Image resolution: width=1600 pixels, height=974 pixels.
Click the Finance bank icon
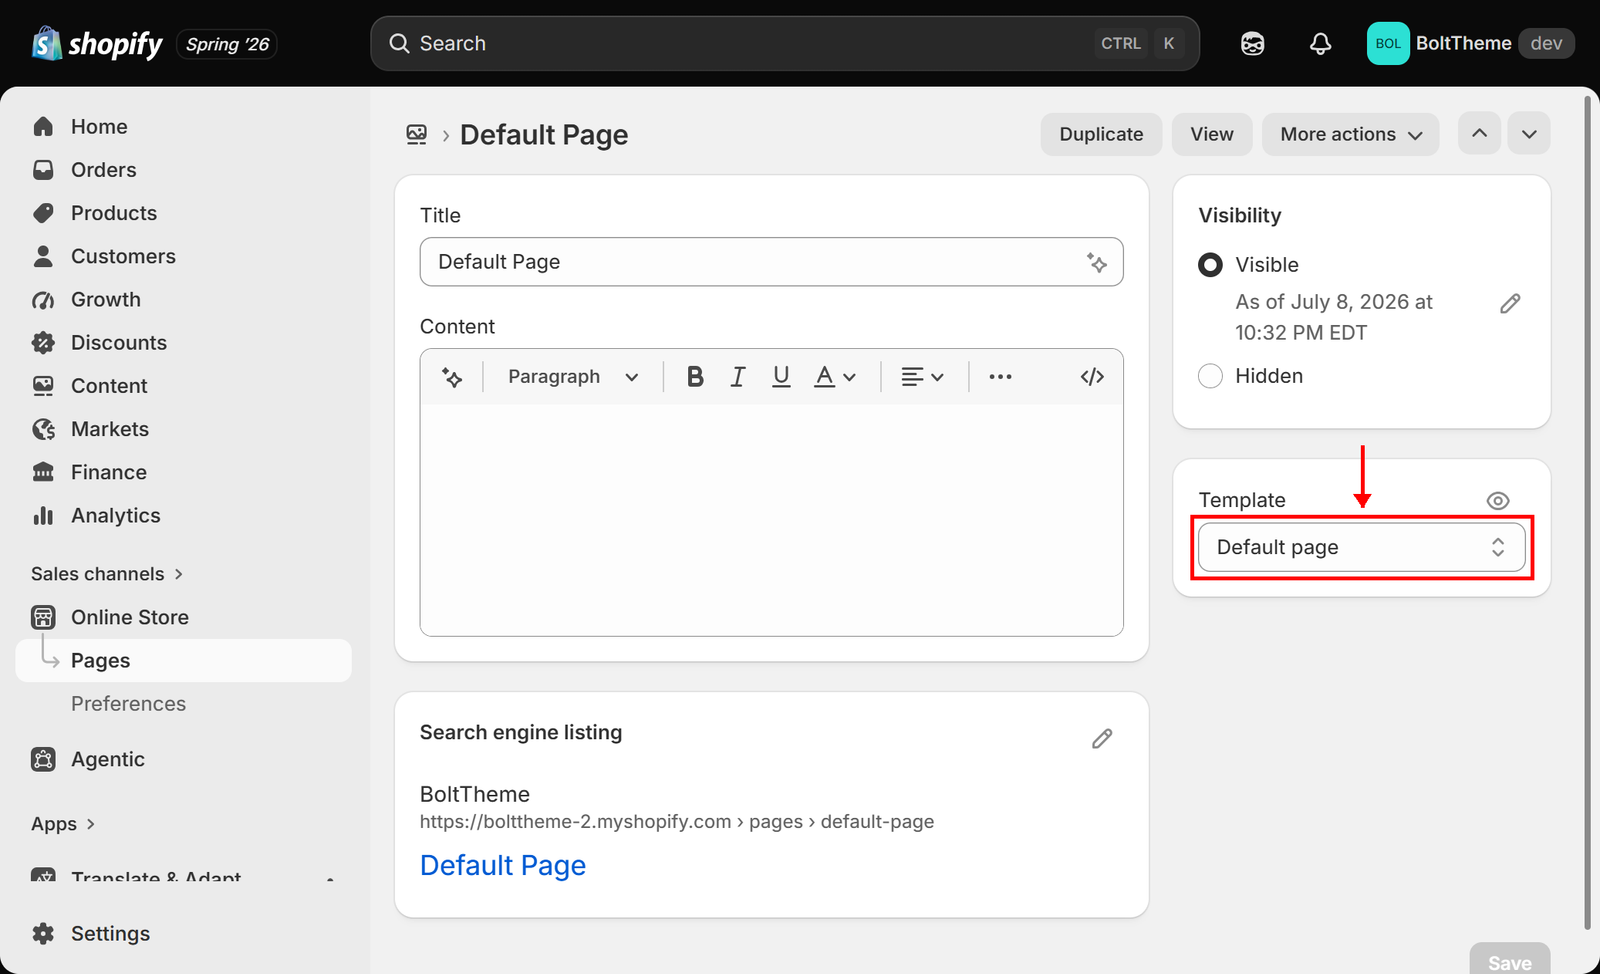(43, 472)
